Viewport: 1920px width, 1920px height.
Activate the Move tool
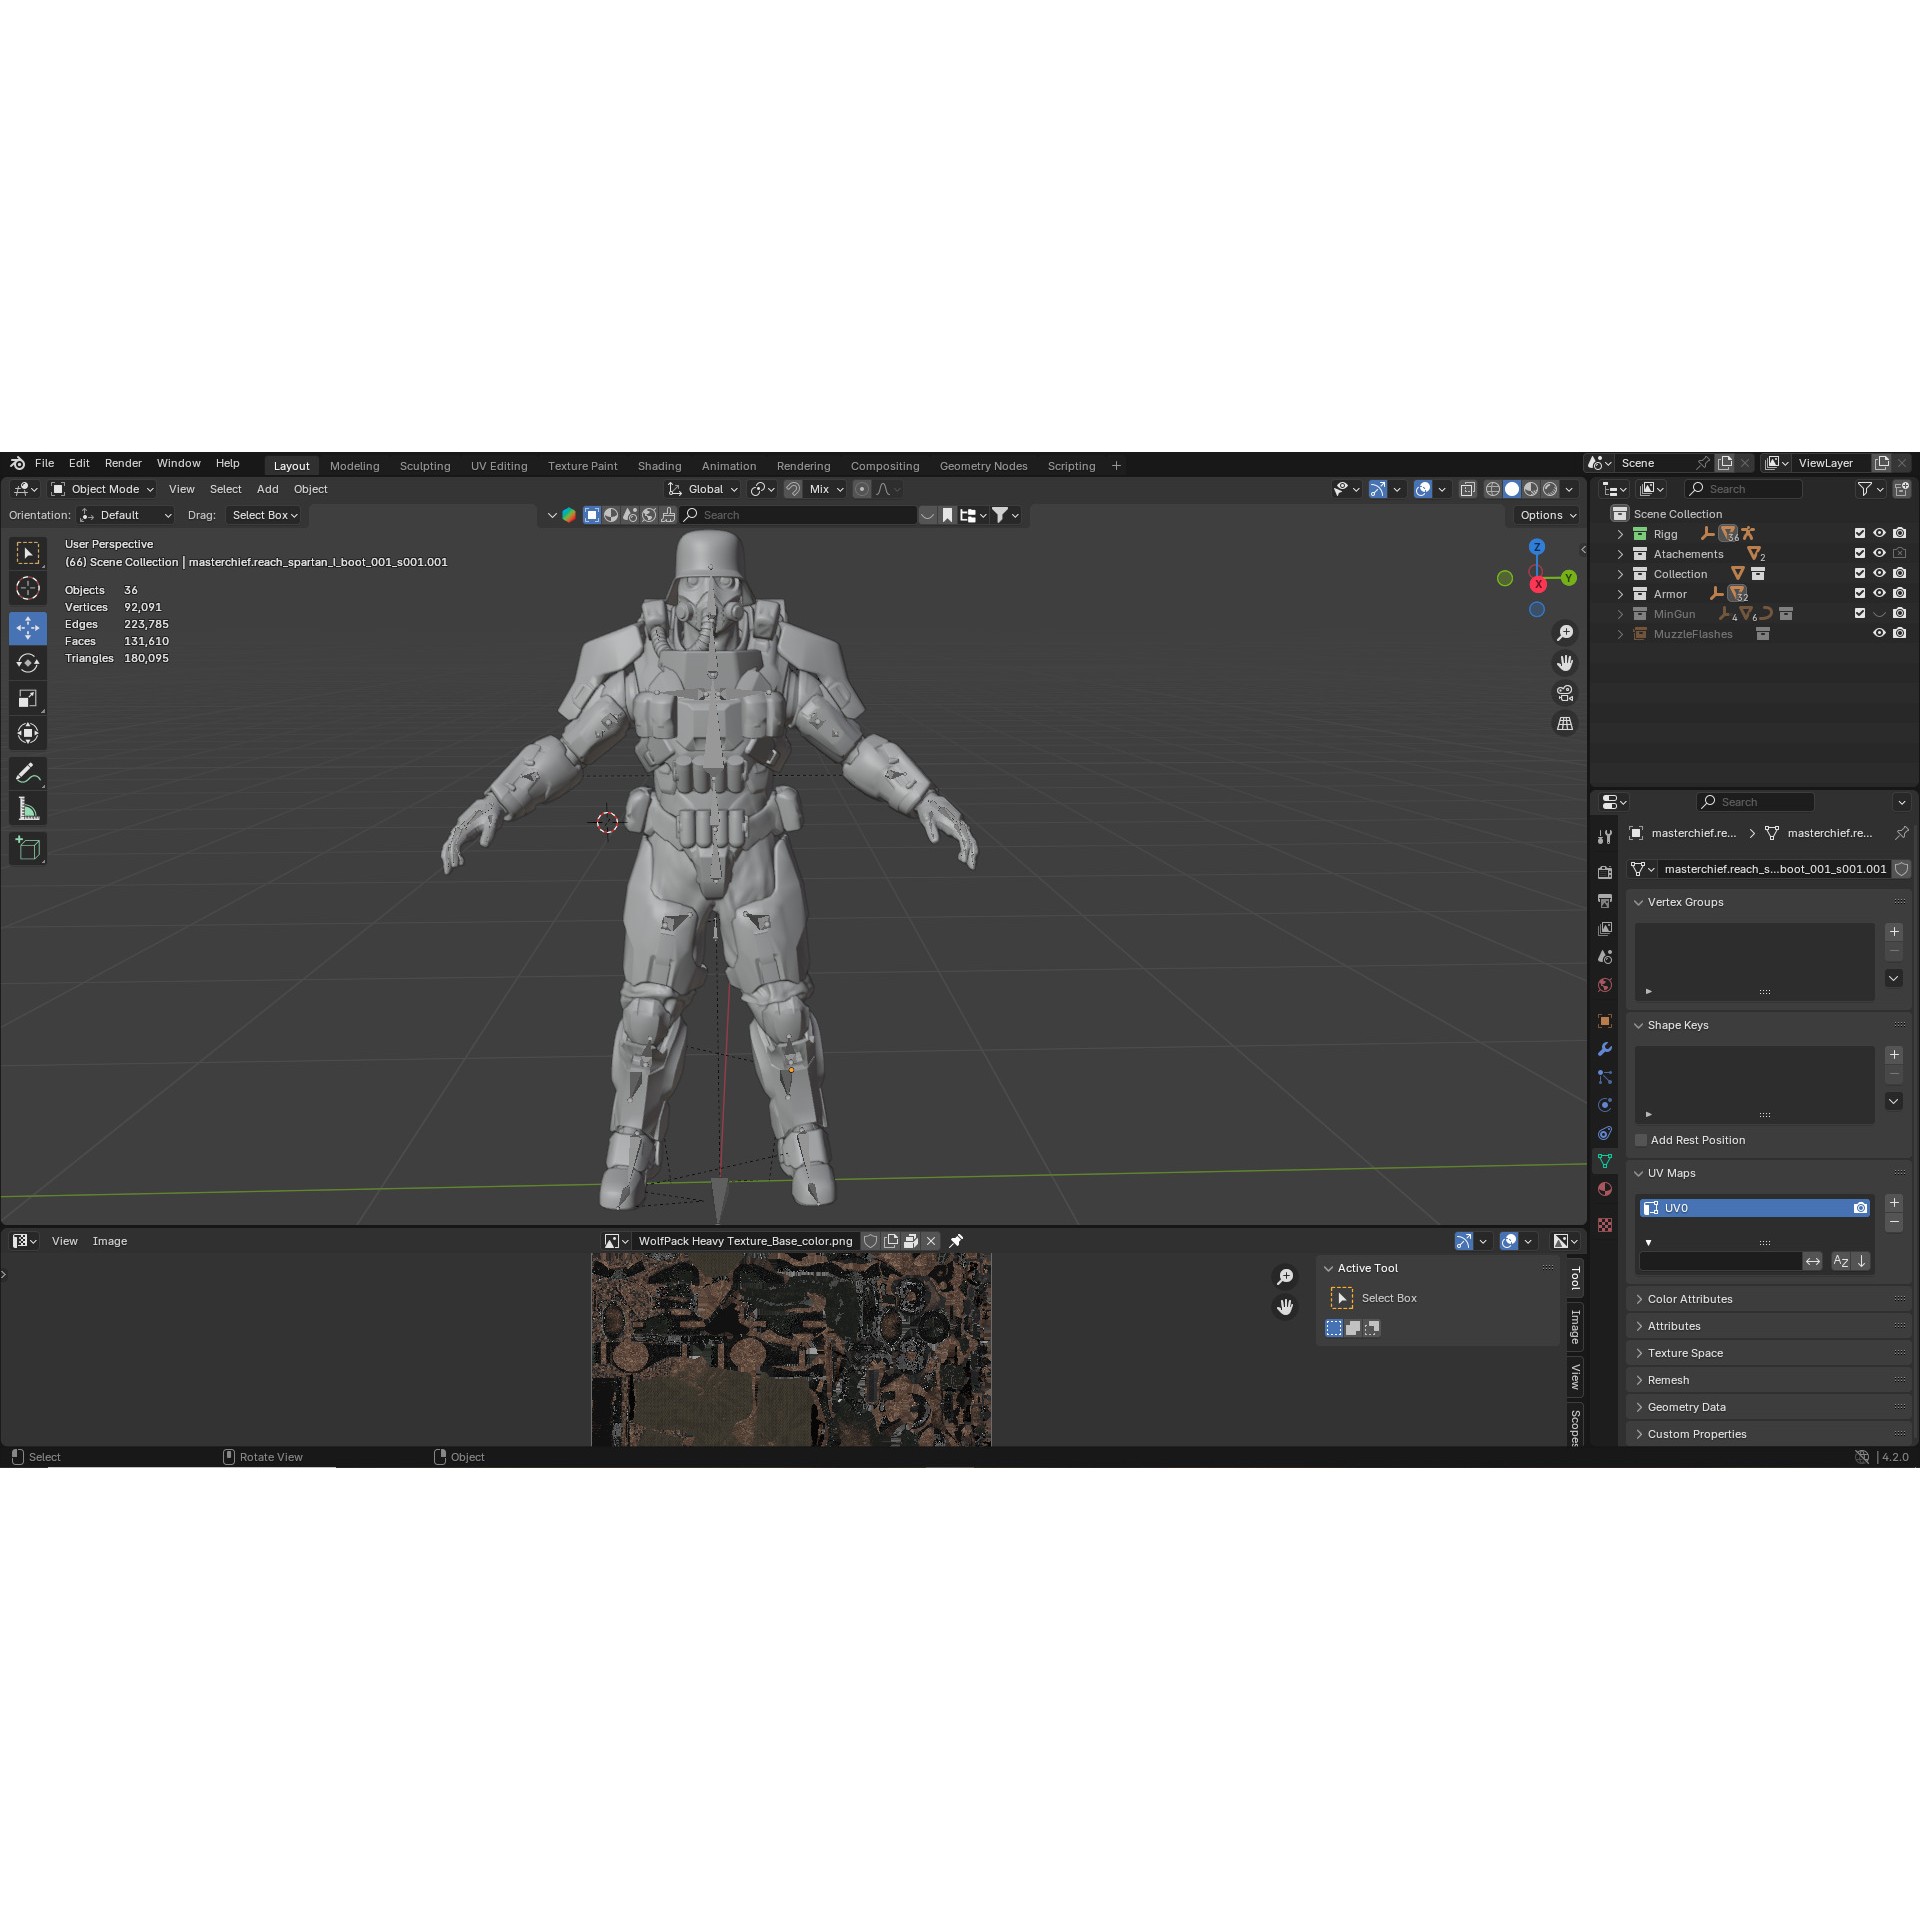pos(28,628)
